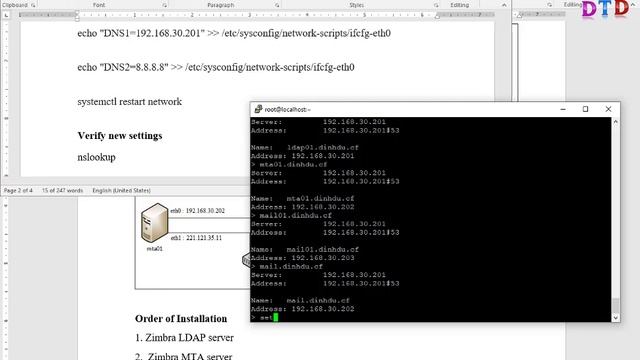Click the terminal scrollbar up arrow
This screenshot has width=640, height=360.
click(x=616, y=122)
